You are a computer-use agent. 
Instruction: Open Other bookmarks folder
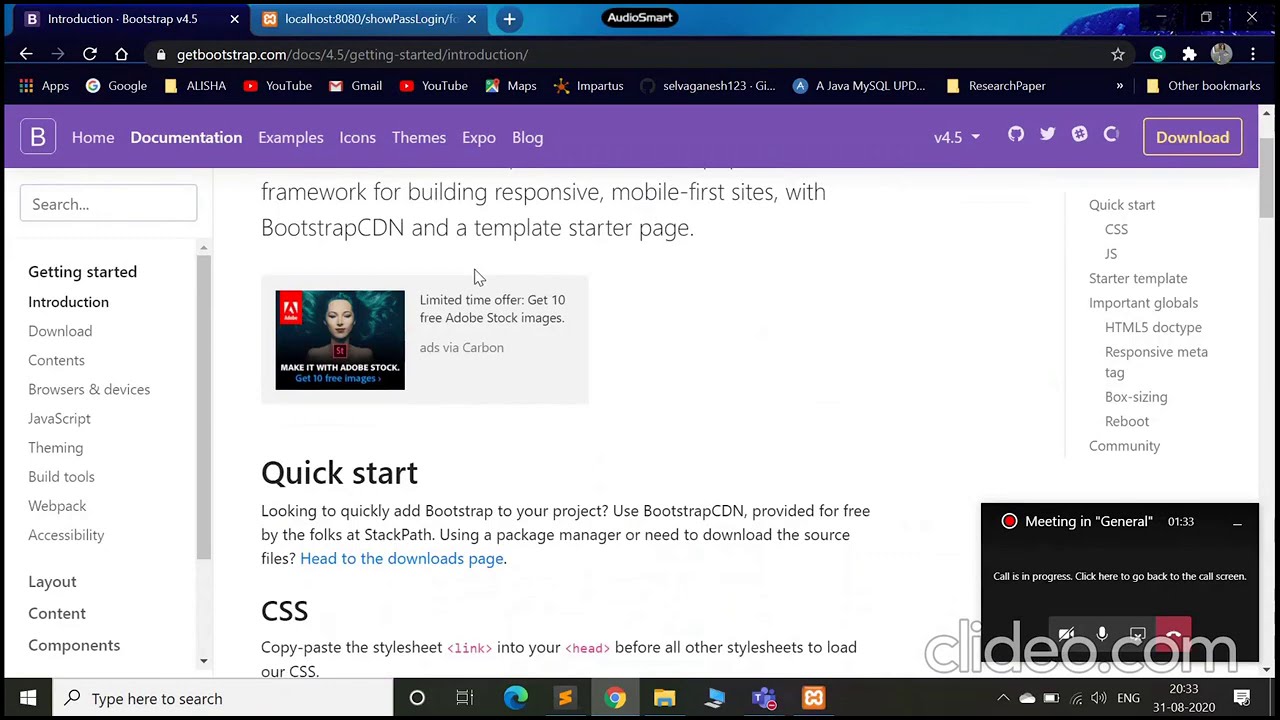pos(1203,86)
